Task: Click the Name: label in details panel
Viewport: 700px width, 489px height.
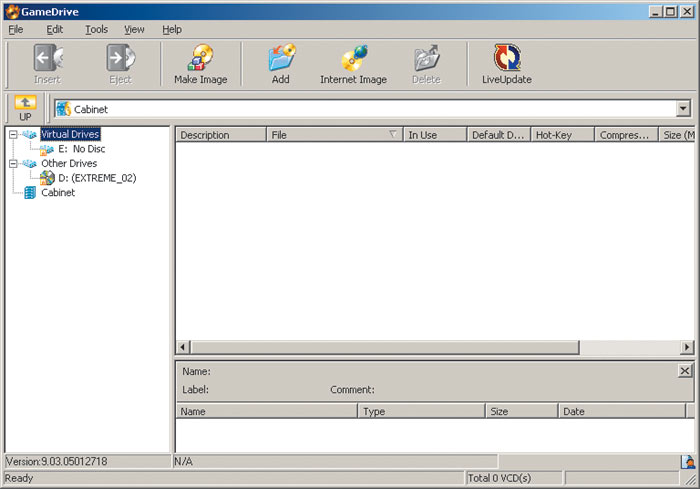Action: 196,371
